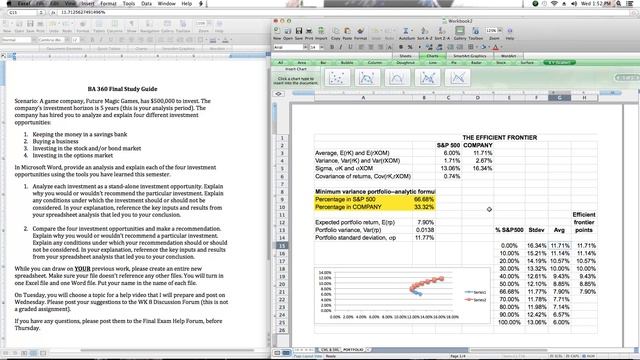640x360 pixels.
Task: Switch to the PORTFOLIO sheet tab
Action: point(353,350)
